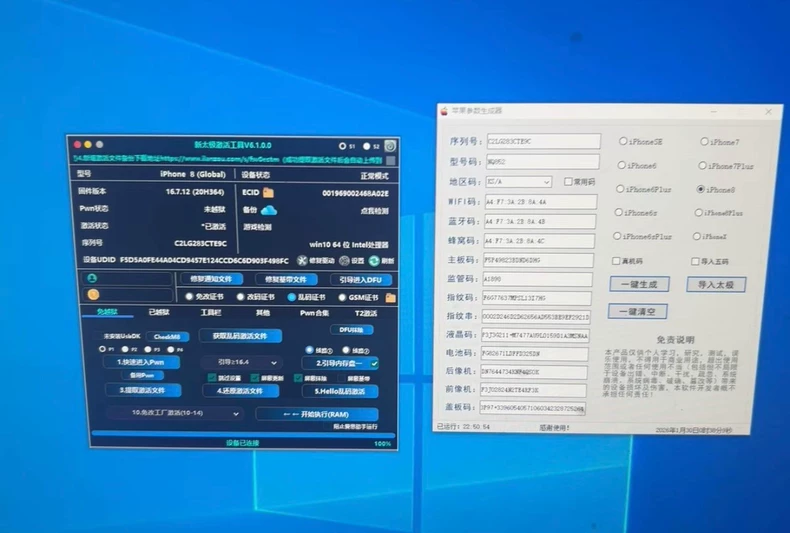The image size is (790, 533).
Task: Switch to the 其他 tab
Action: click(x=262, y=313)
